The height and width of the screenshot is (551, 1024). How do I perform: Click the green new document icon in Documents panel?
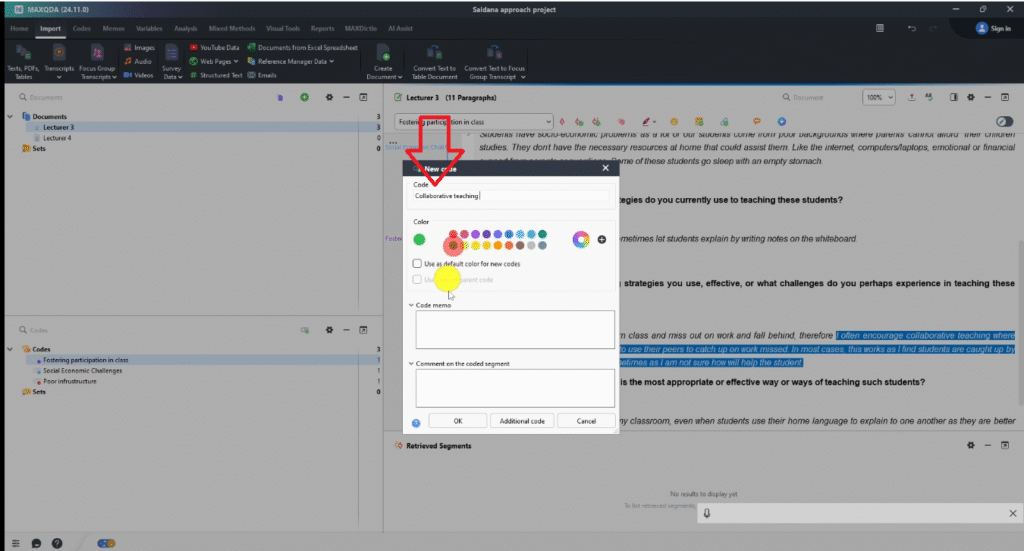[x=304, y=97]
